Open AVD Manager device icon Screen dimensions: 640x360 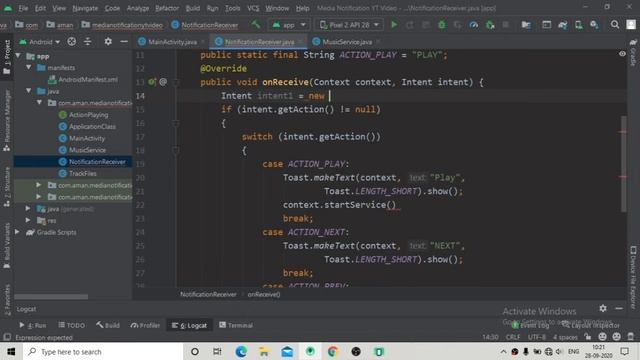(x=578, y=25)
